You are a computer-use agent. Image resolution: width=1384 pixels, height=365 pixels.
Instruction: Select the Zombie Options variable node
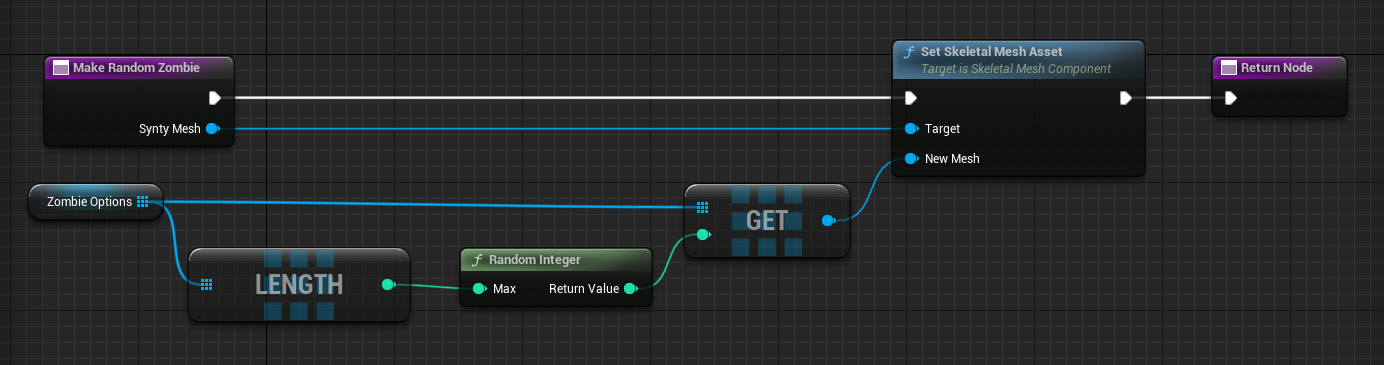pos(96,202)
